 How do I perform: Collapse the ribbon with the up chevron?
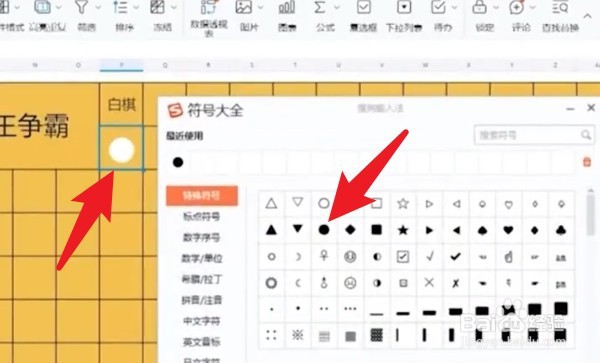pyautogui.click(x=587, y=16)
